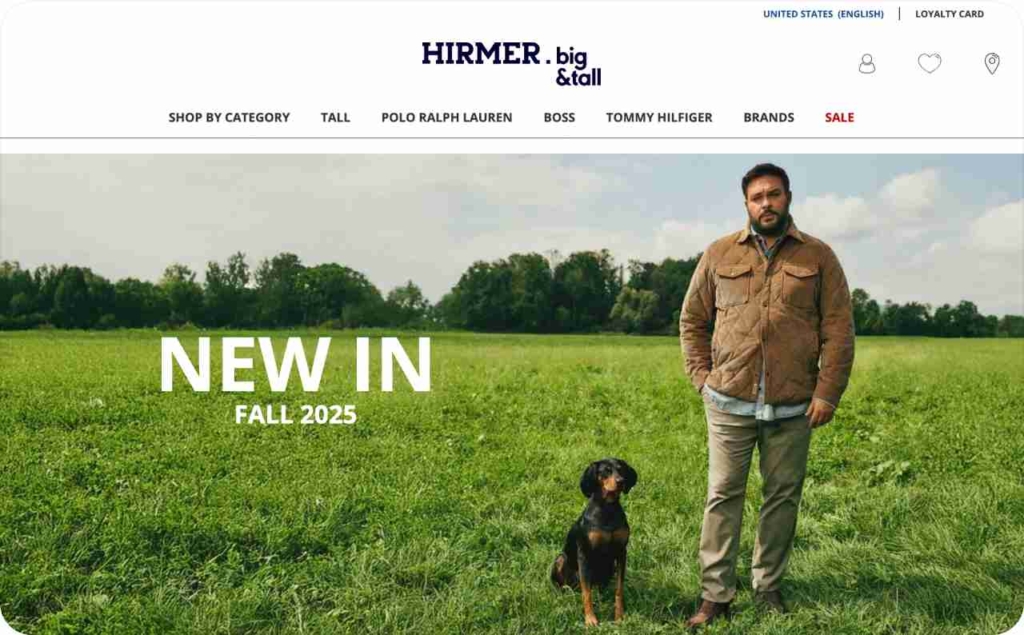This screenshot has width=1024, height=635.
Task: Change country via United States (English)
Action: pyautogui.click(x=823, y=14)
